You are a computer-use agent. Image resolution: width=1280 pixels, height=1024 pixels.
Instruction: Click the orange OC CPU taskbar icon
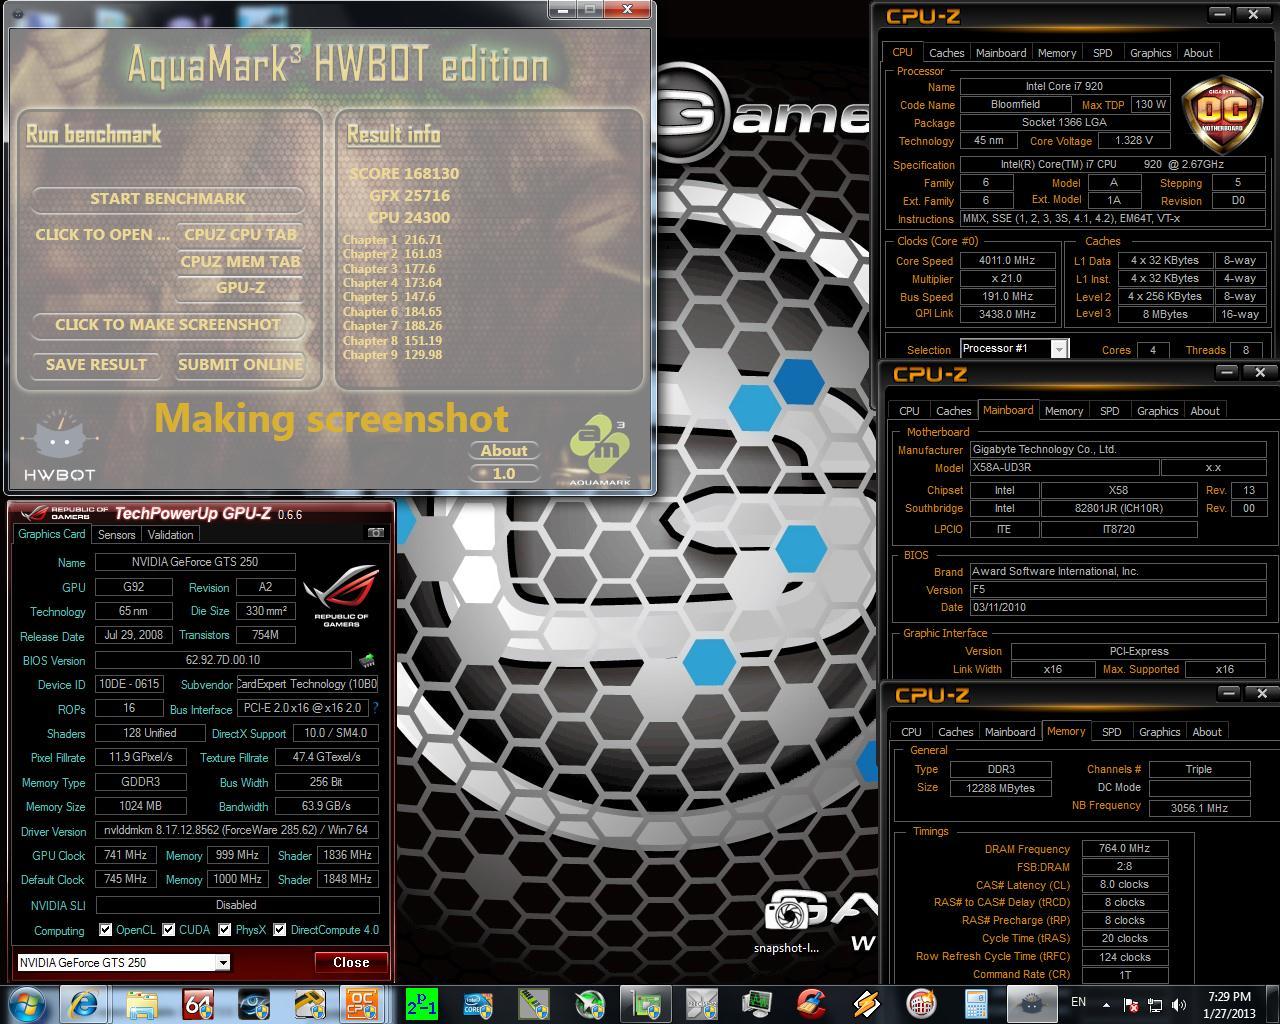click(x=360, y=1003)
